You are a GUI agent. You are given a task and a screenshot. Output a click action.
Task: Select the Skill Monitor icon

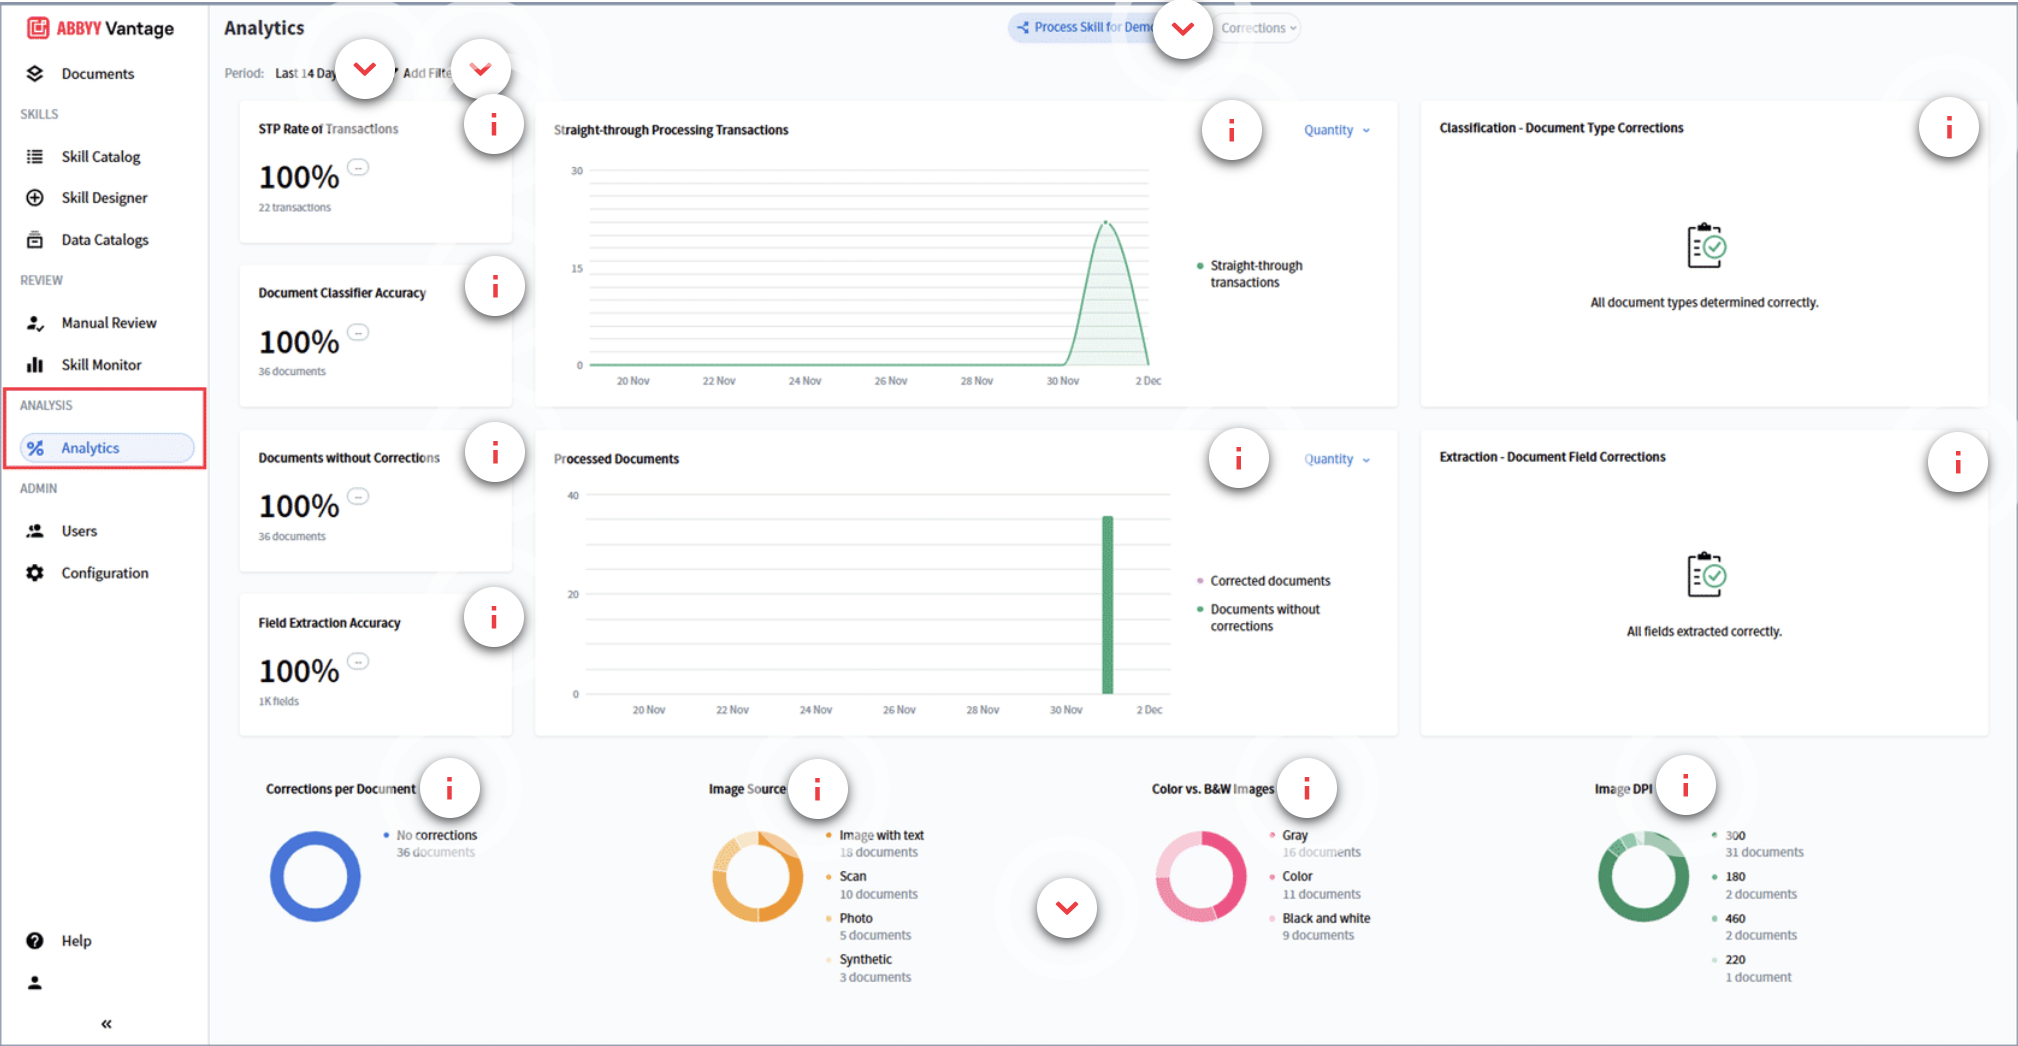(x=36, y=364)
